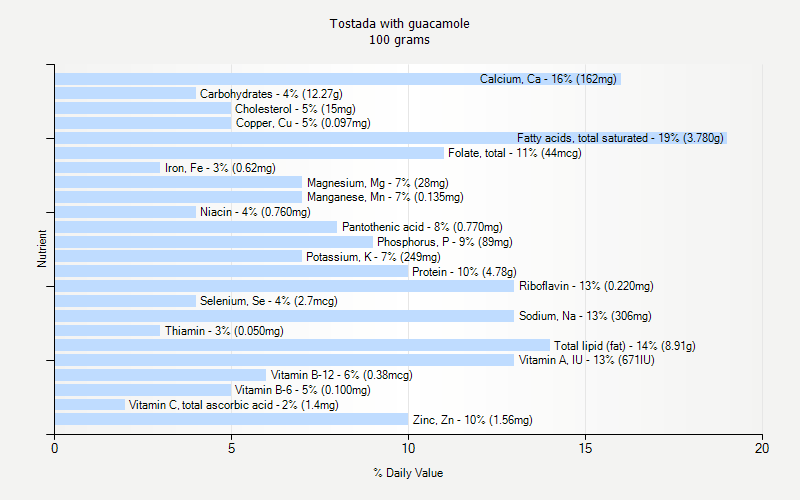Click the Nutrient y-axis label

point(42,249)
